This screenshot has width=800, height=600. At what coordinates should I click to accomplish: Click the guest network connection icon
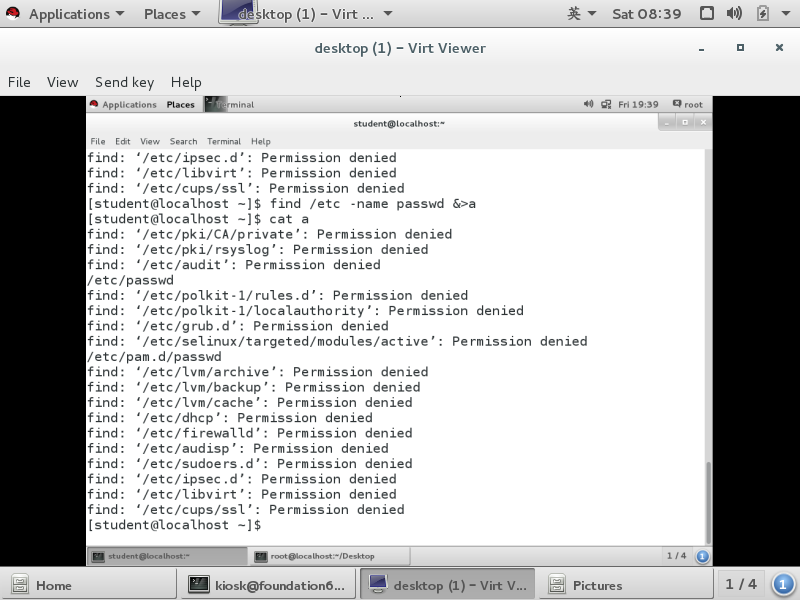point(606,104)
